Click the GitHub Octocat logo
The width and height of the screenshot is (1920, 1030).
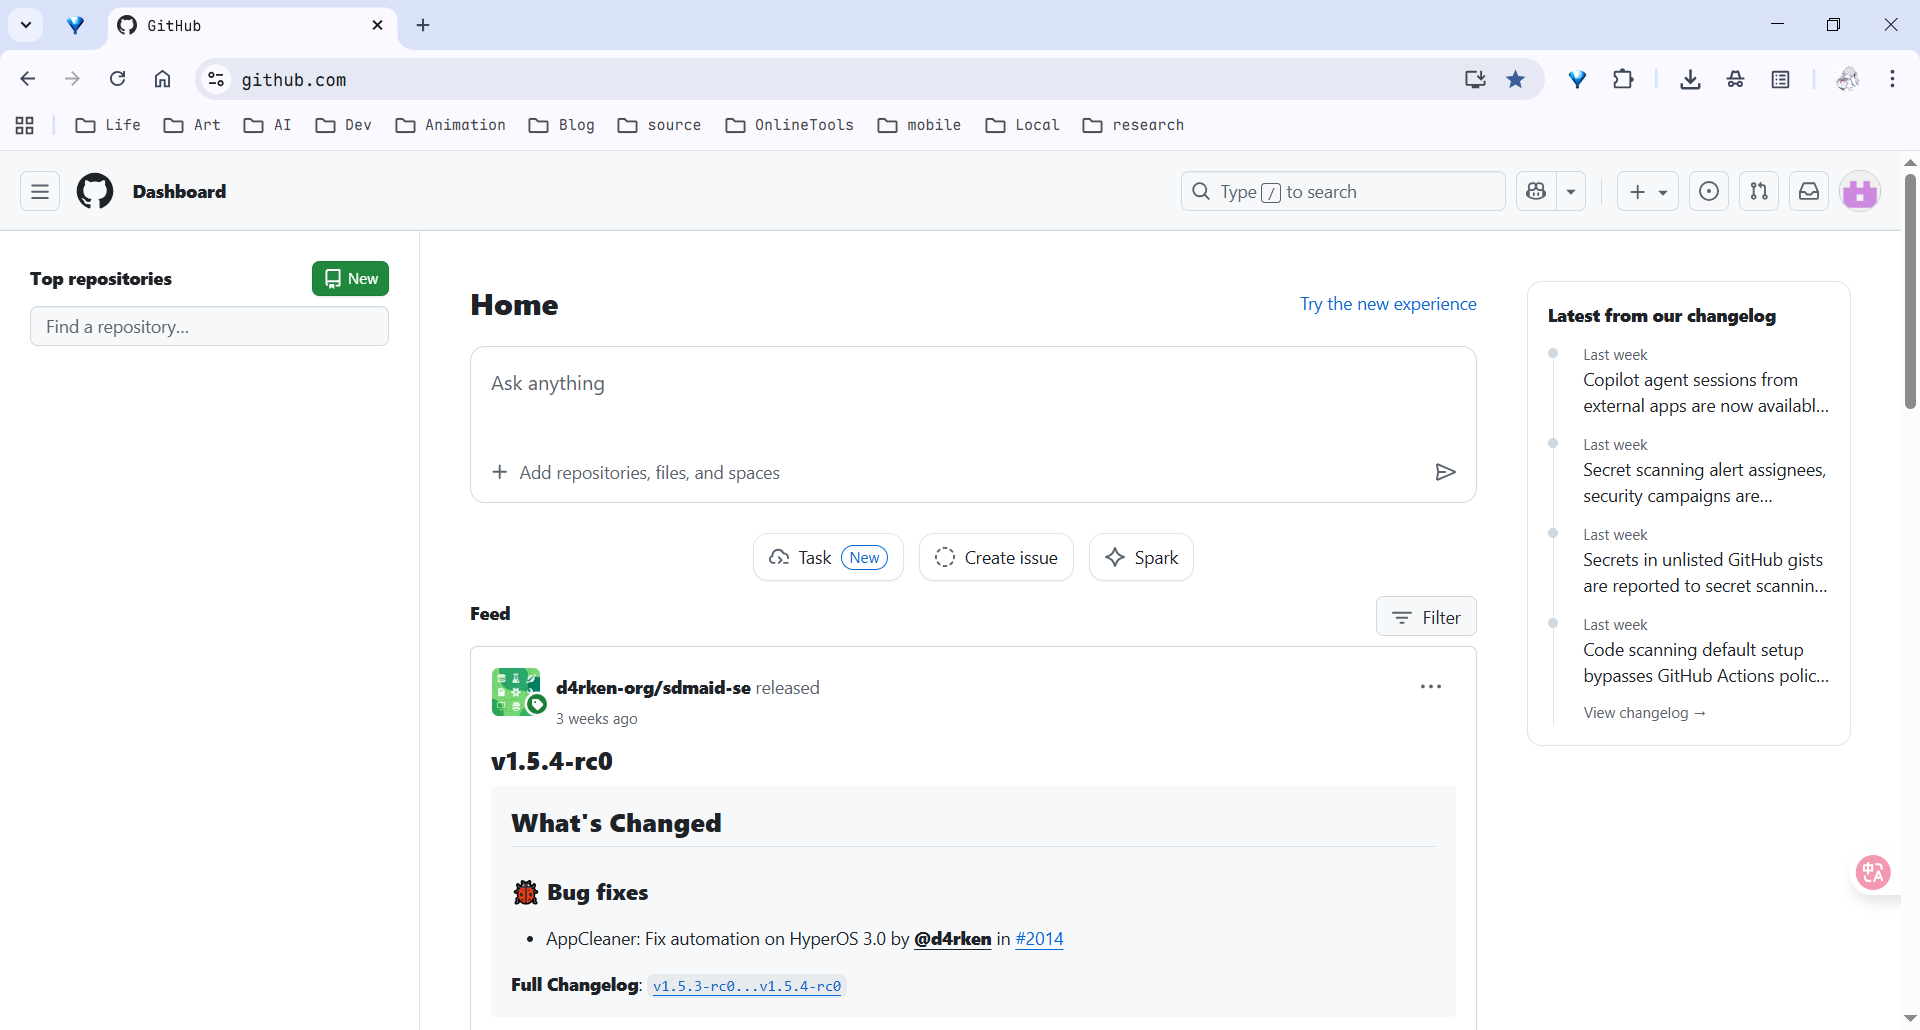tap(95, 191)
